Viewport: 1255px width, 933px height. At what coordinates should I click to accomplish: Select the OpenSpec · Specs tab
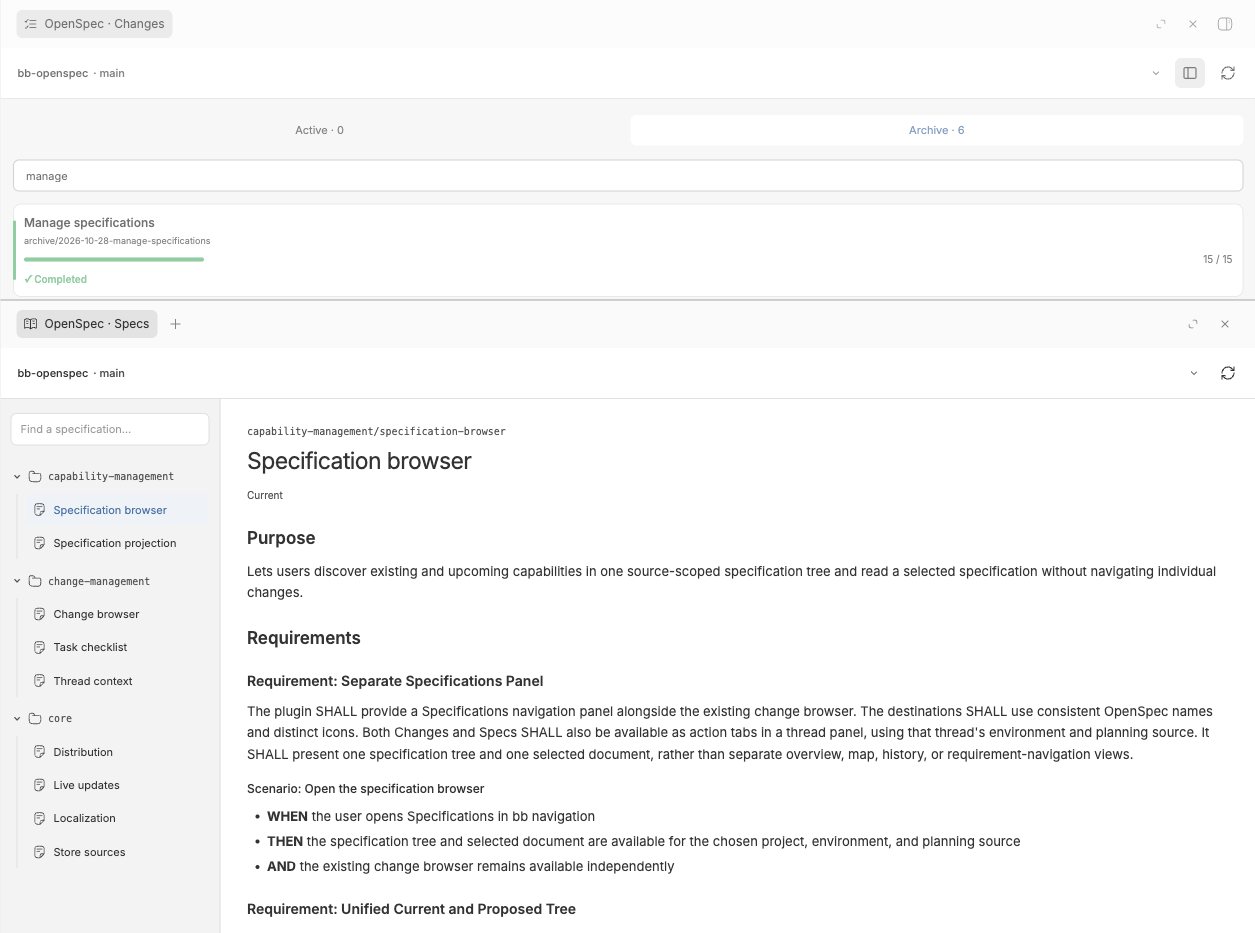pyautogui.click(x=87, y=324)
